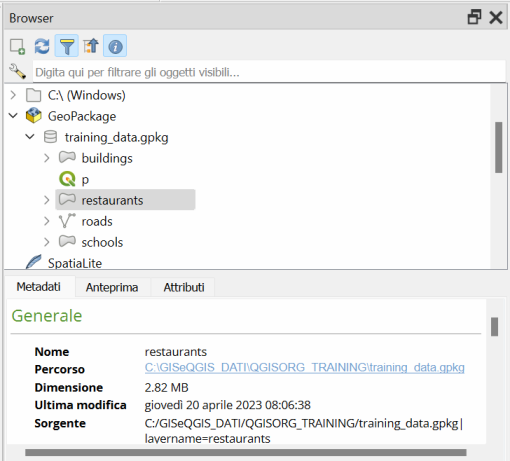Toggle the properties widget info button
The width and height of the screenshot is (510, 461).
(115, 46)
